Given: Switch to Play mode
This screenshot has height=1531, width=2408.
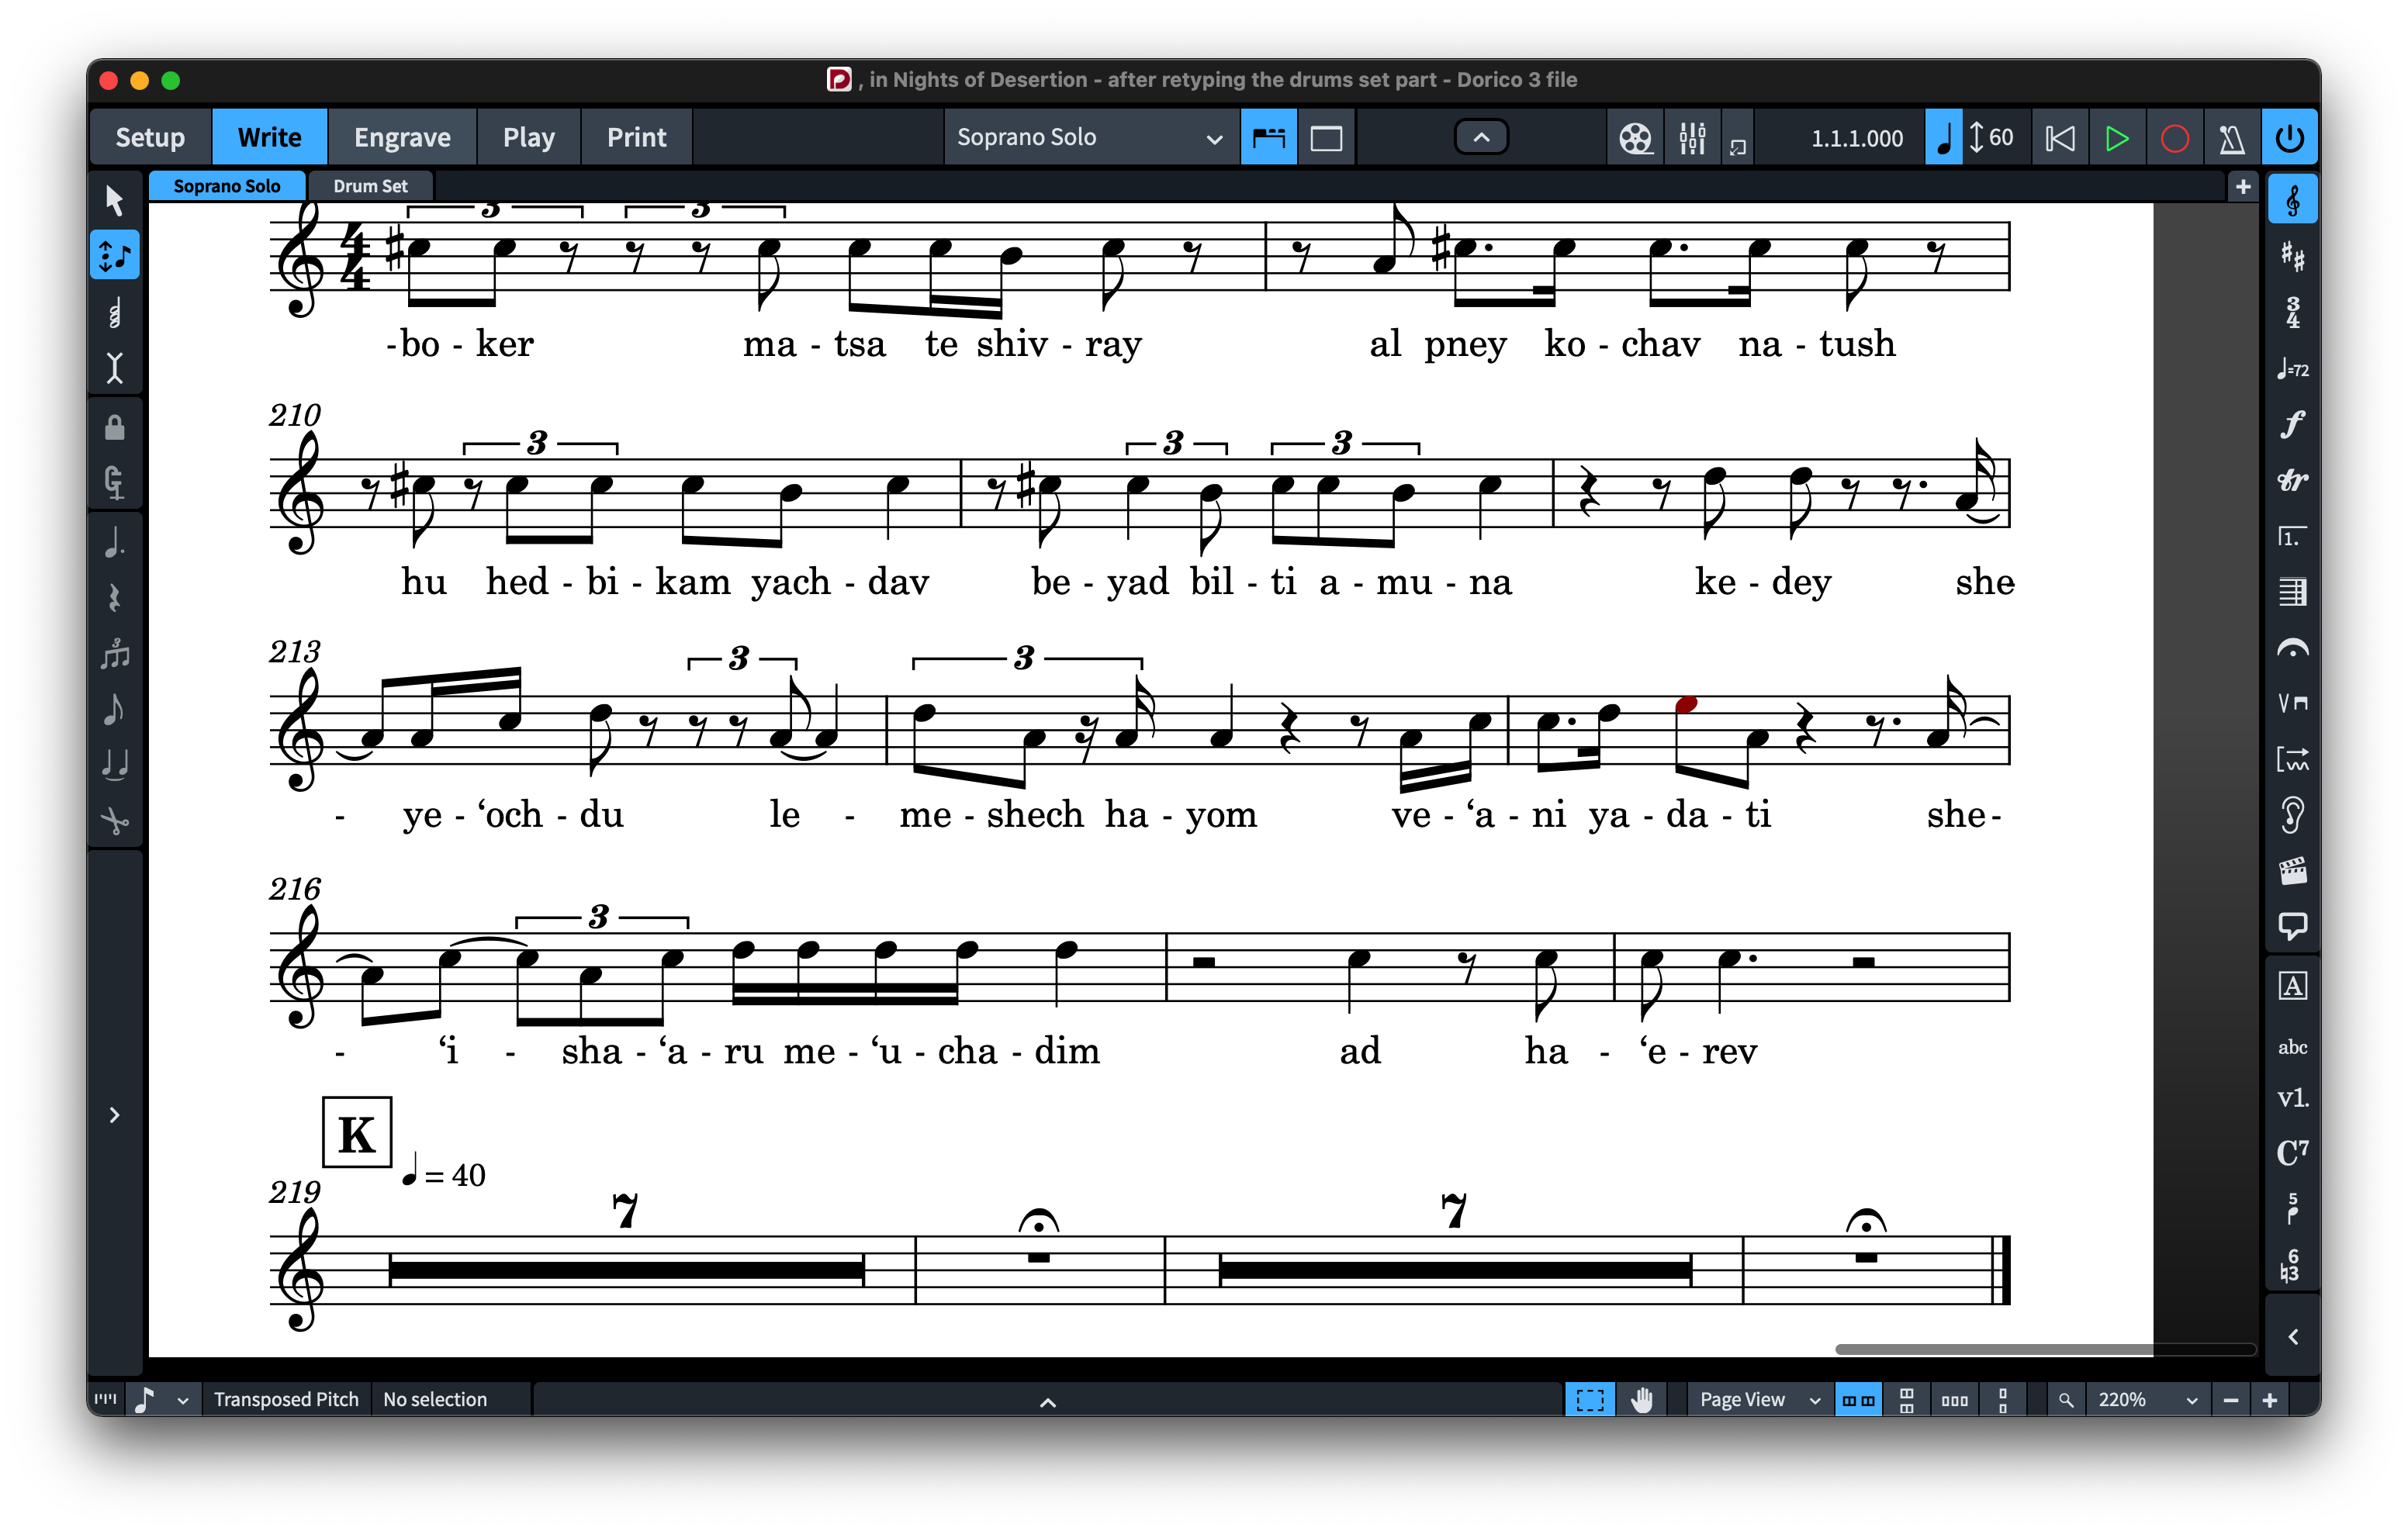Looking at the screenshot, I should [x=528, y=137].
